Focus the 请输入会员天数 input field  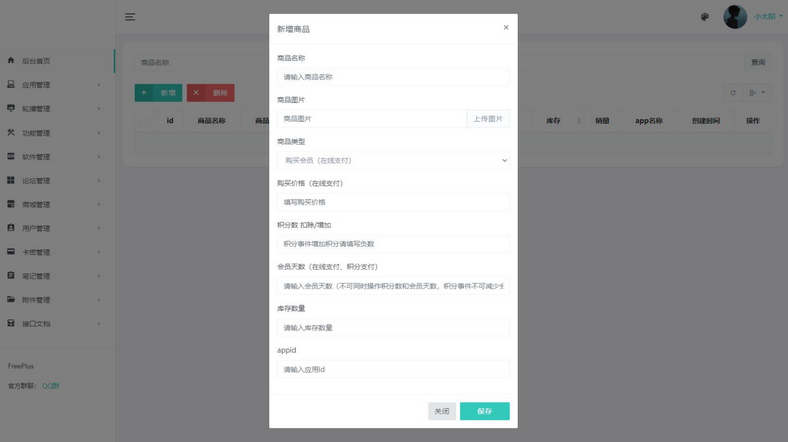(393, 286)
